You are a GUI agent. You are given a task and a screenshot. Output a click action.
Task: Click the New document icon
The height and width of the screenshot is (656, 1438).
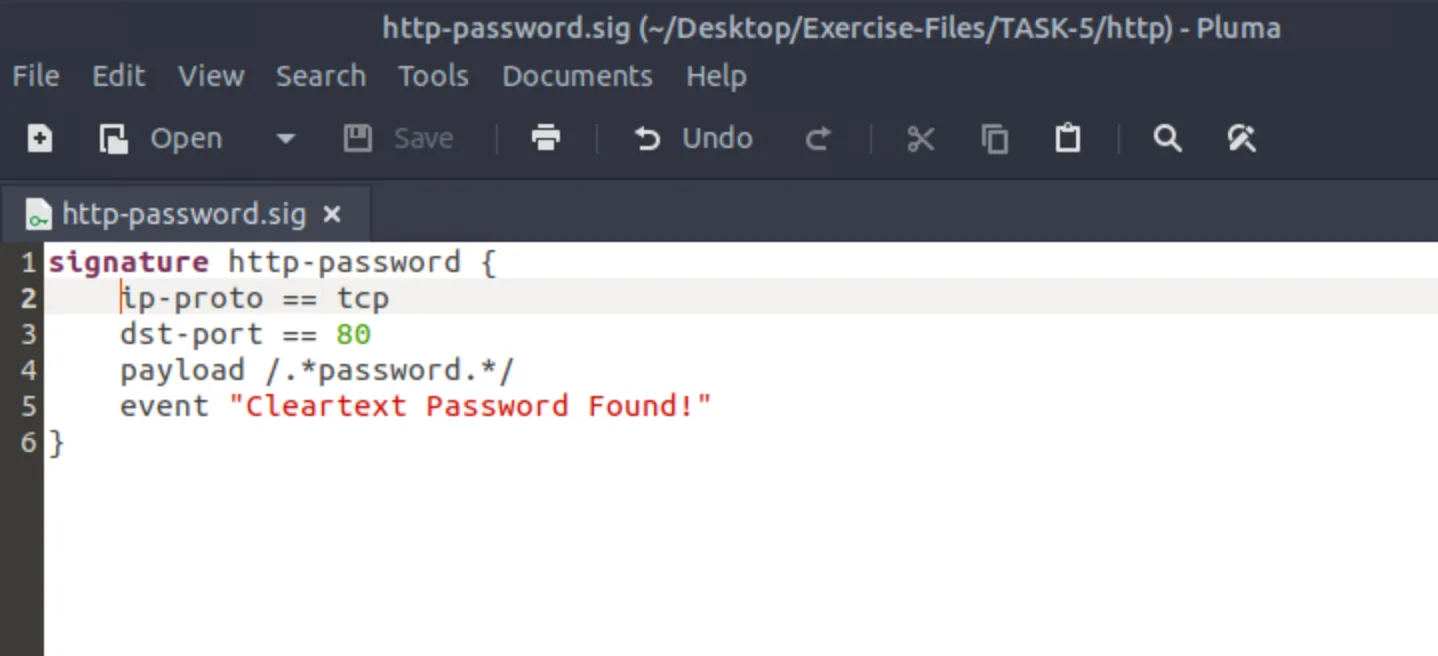[x=40, y=138]
